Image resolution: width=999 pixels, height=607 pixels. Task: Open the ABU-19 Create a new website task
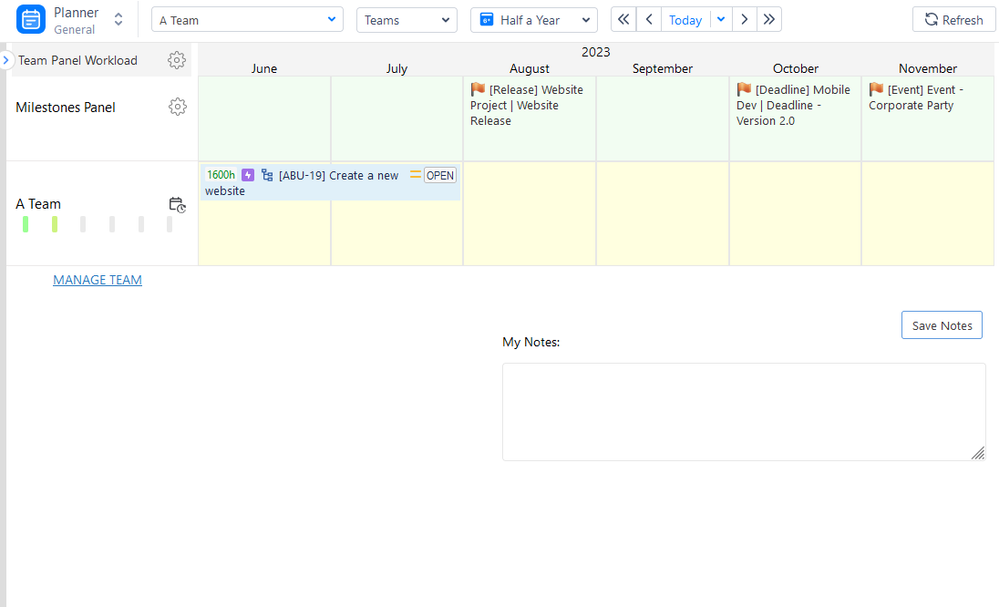click(x=330, y=183)
